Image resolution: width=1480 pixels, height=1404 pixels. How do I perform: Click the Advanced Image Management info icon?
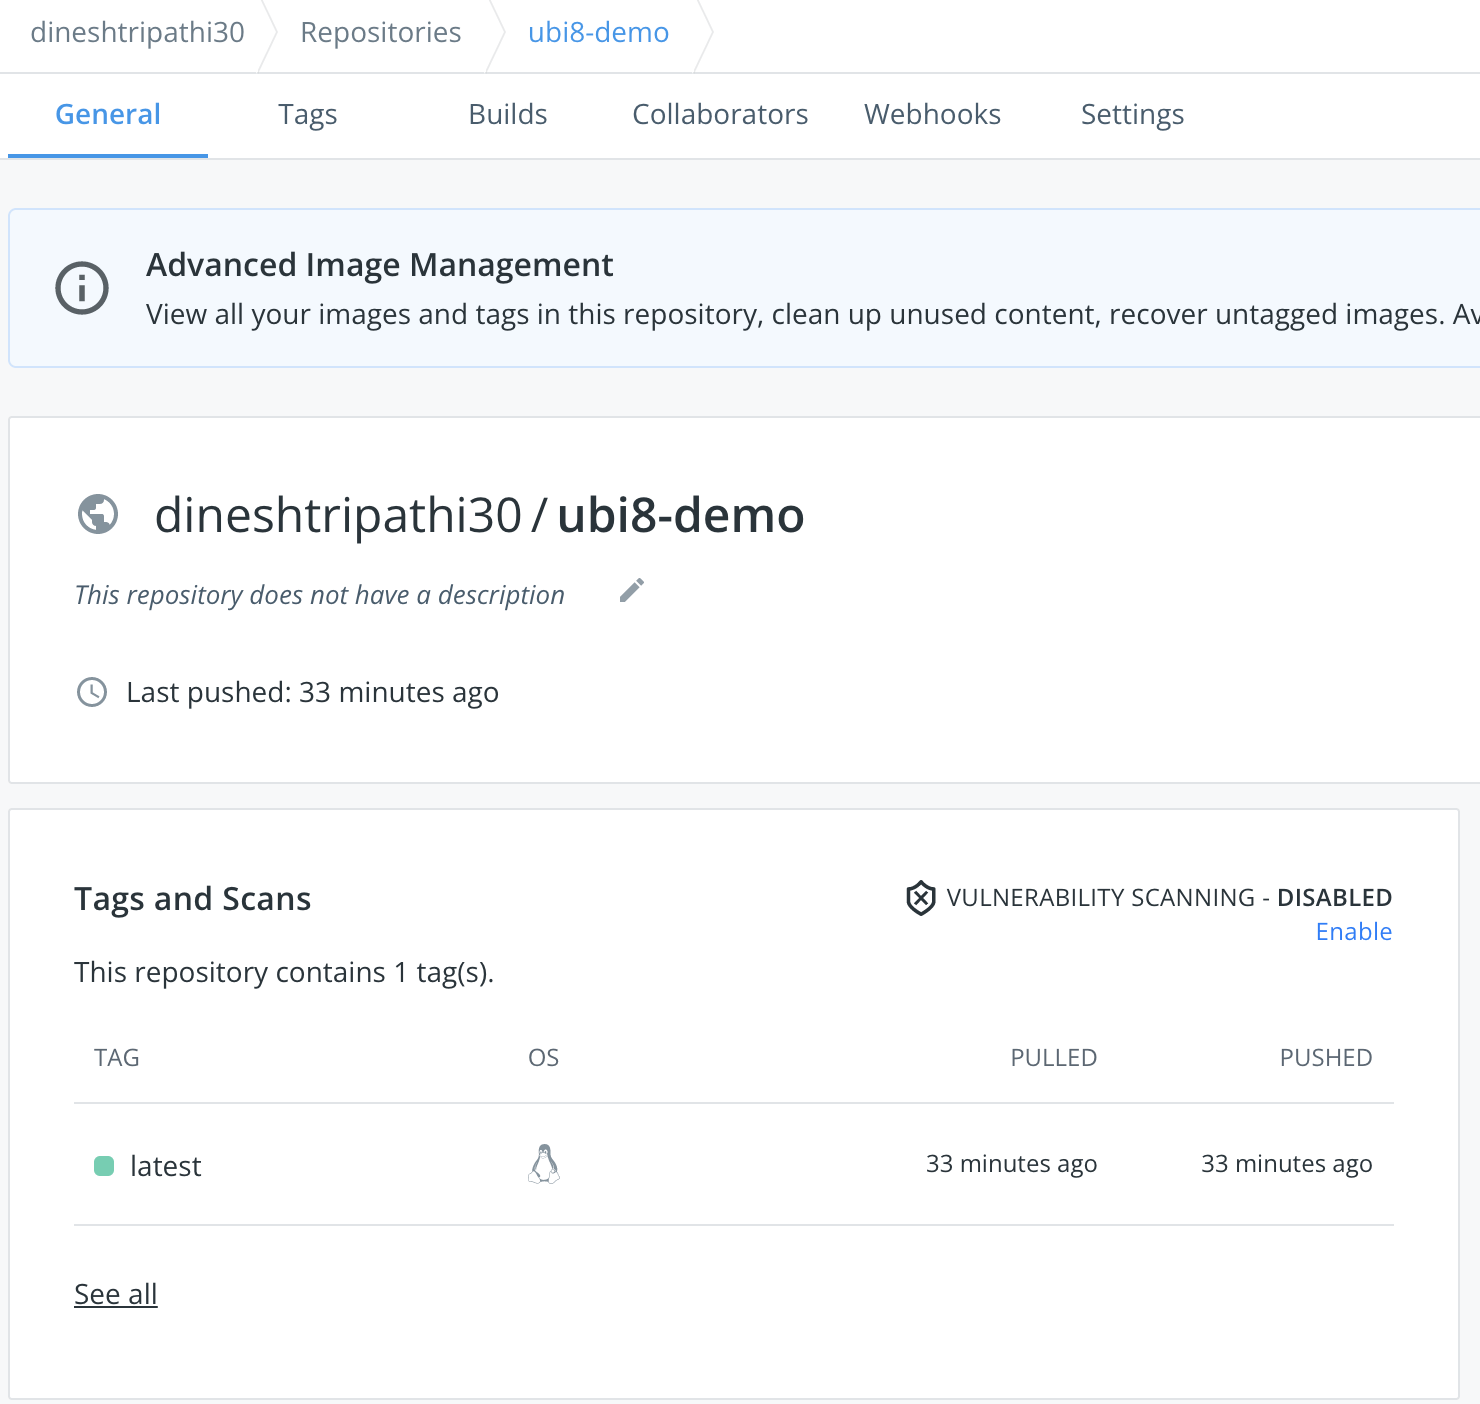point(81,288)
